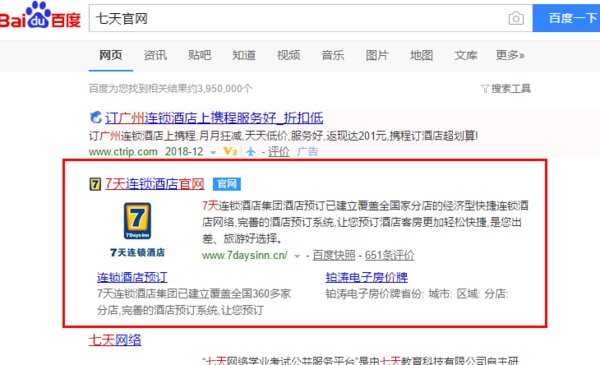
Task: Open the 七天网络 result title
Action: coord(115,340)
